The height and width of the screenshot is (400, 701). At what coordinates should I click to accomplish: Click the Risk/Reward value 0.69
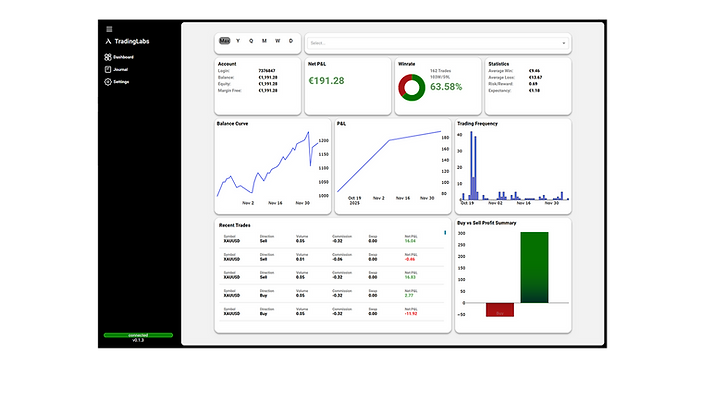click(x=533, y=84)
